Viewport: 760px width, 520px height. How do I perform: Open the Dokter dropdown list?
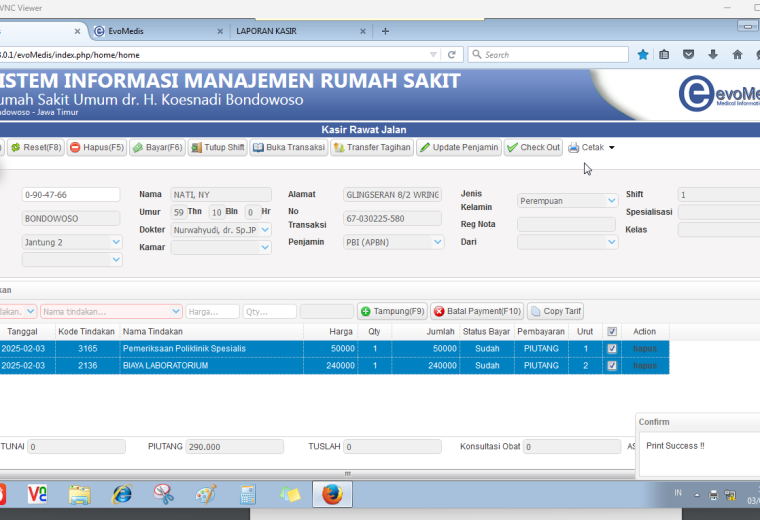click(x=265, y=230)
